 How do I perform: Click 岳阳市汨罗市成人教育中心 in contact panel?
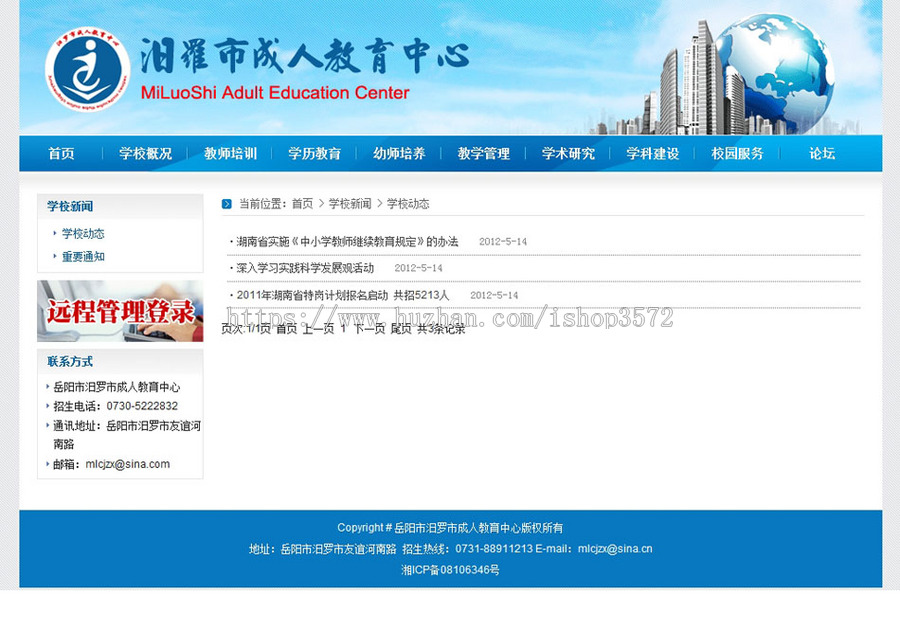tap(117, 387)
